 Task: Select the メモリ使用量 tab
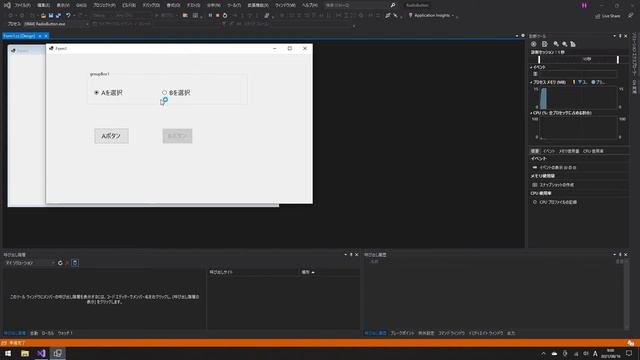coord(569,151)
